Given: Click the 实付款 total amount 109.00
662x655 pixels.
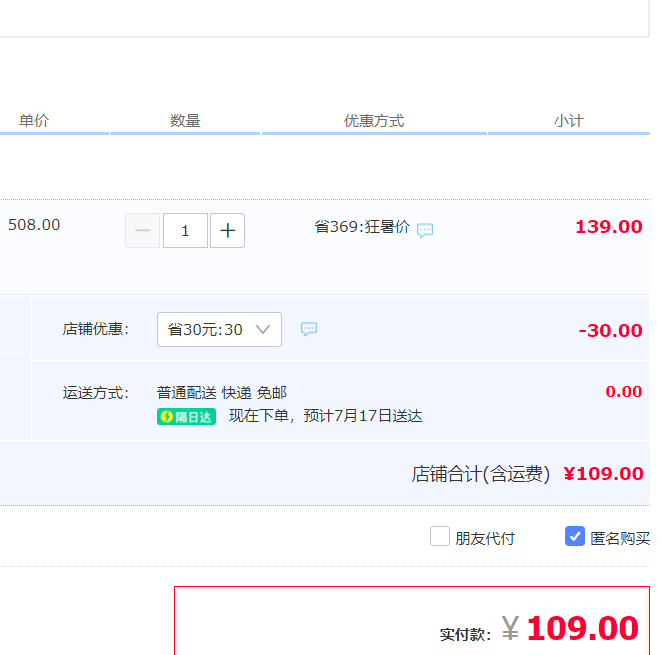Looking at the screenshot, I should [581, 628].
